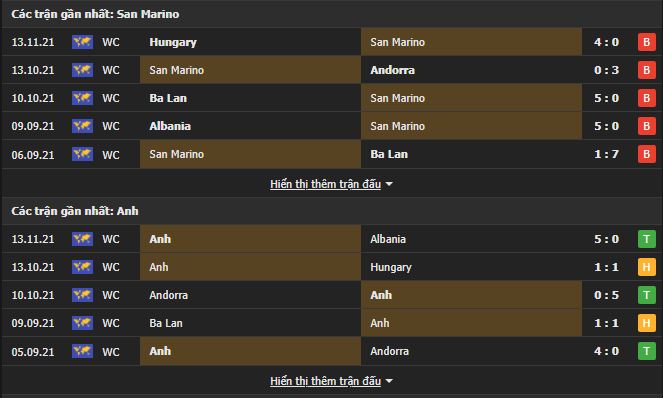The image size is (663, 398).
Task: Click the red B badge for Hungary vs San Marino
Action: 647,42
